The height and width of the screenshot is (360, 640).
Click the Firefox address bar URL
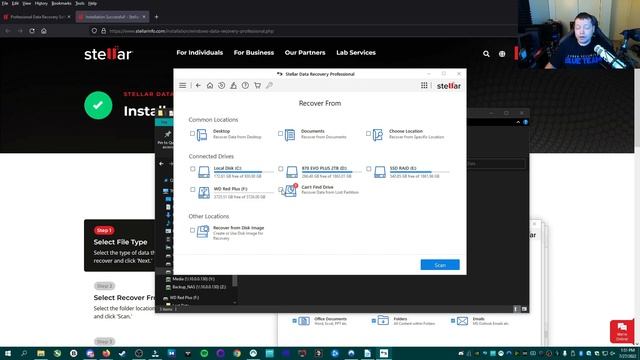point(192,31)
